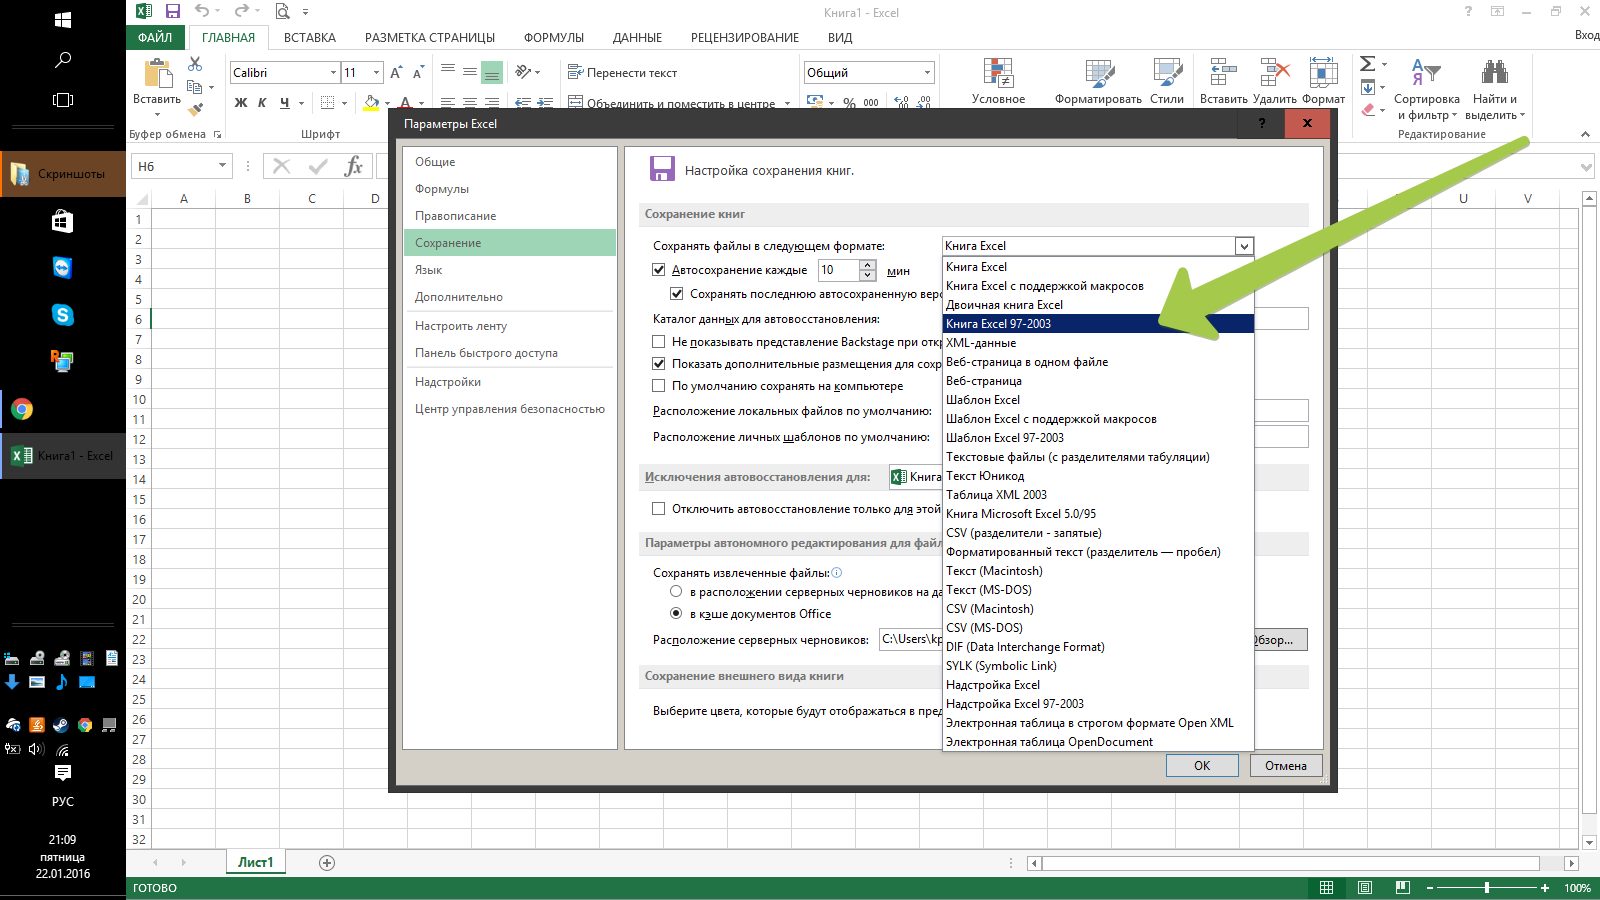Open Skype from the taskbar
This screenshot has width=1600, height=900.
click(x=62, y=315)
